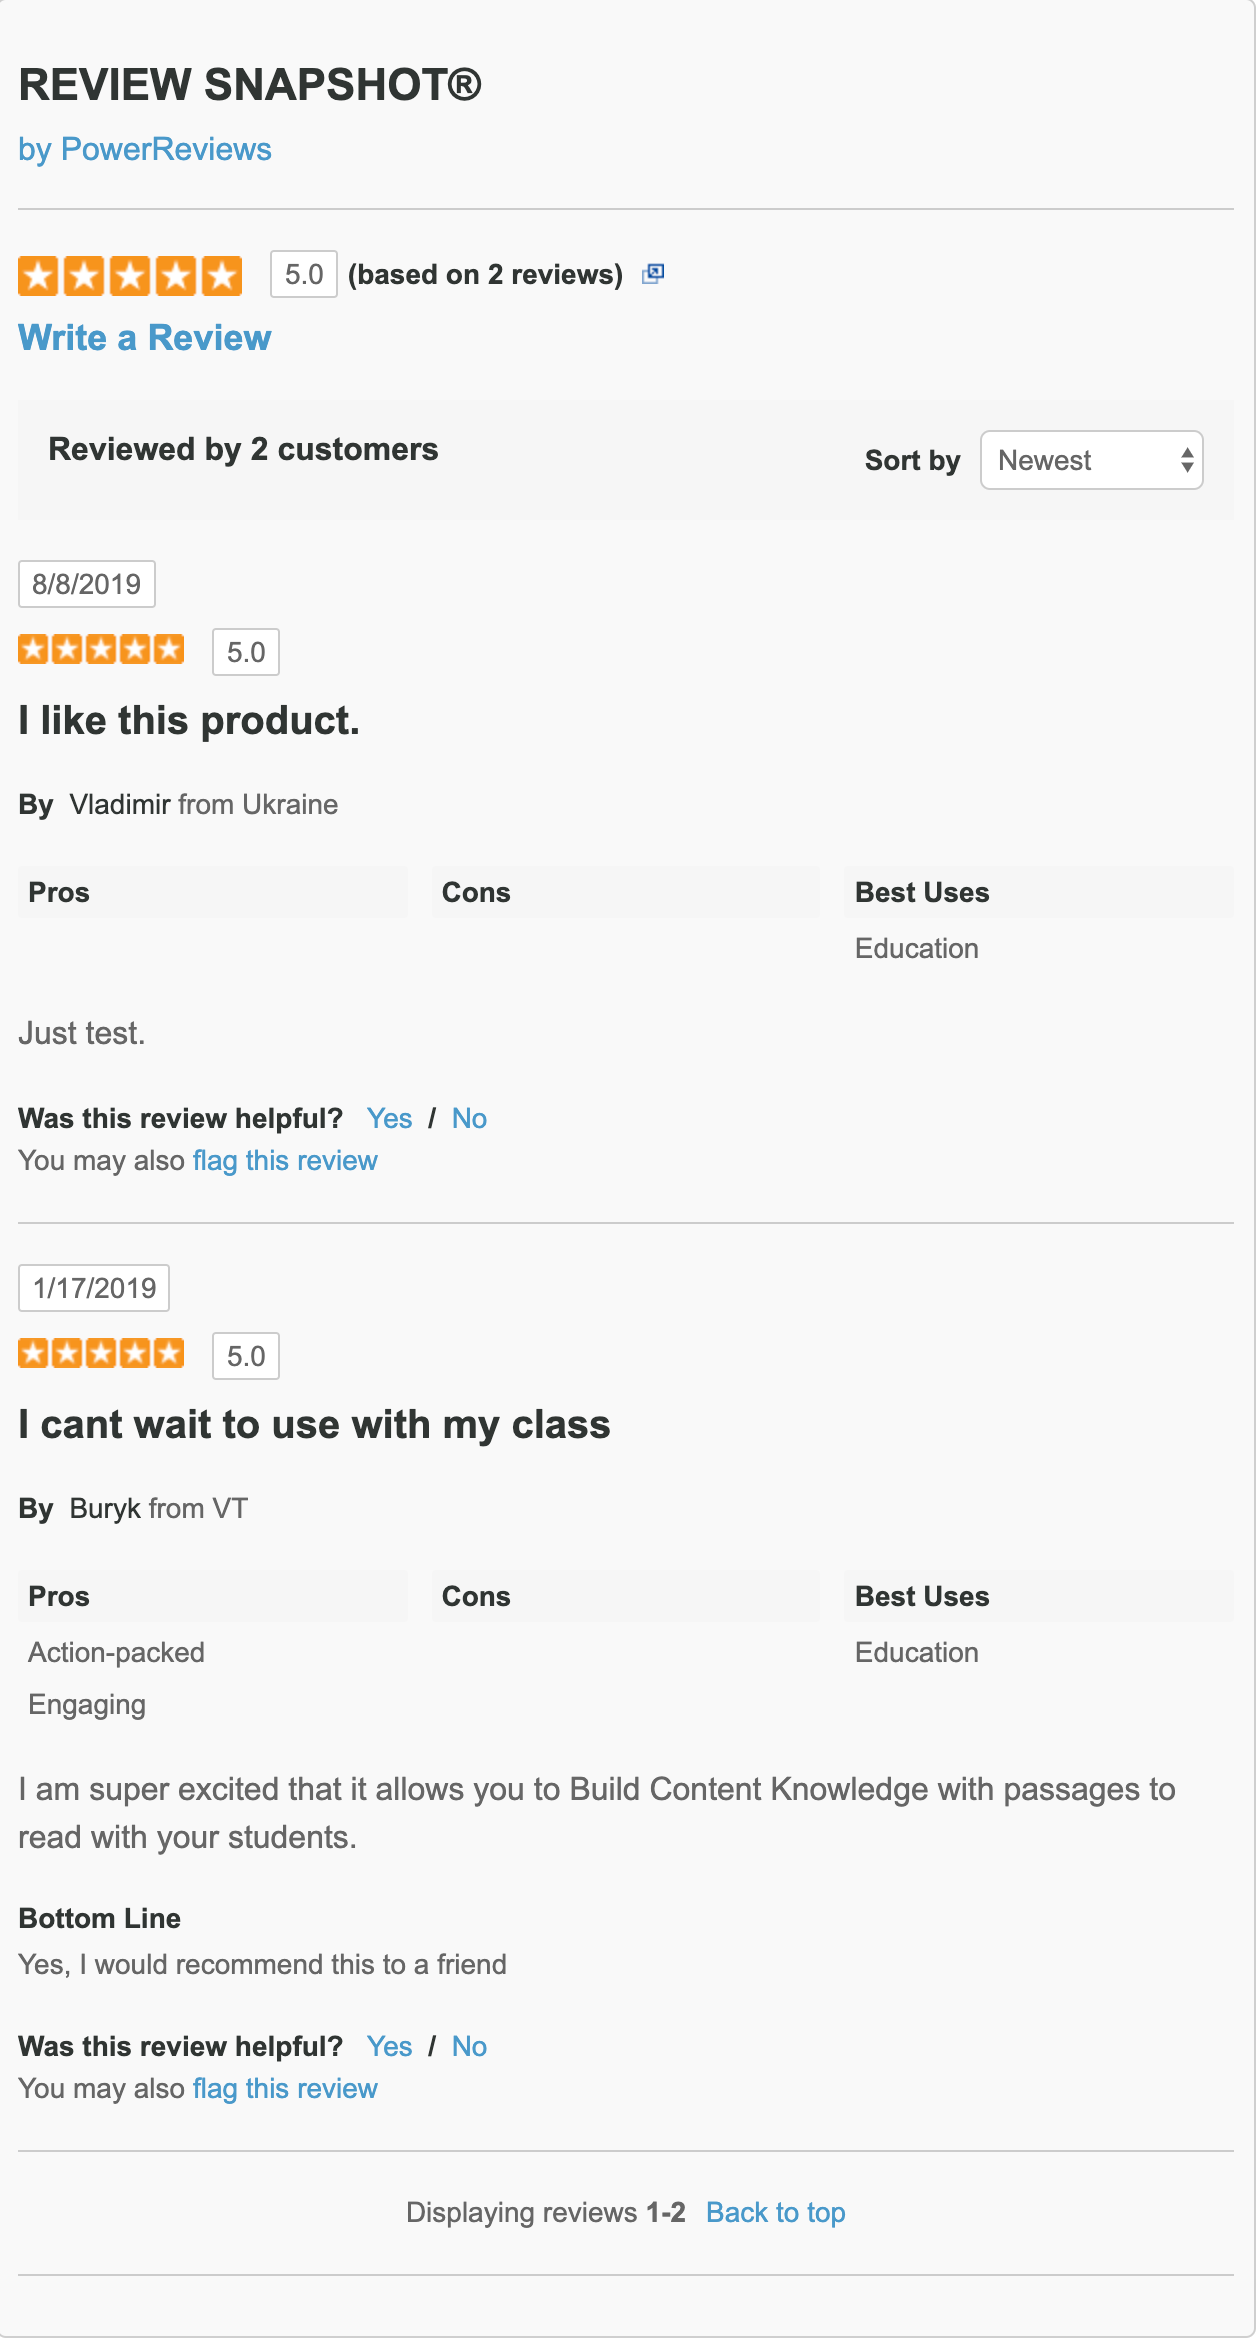Click the Write a Review link
The image size is (1256, 2342).
tap(145, 338)
